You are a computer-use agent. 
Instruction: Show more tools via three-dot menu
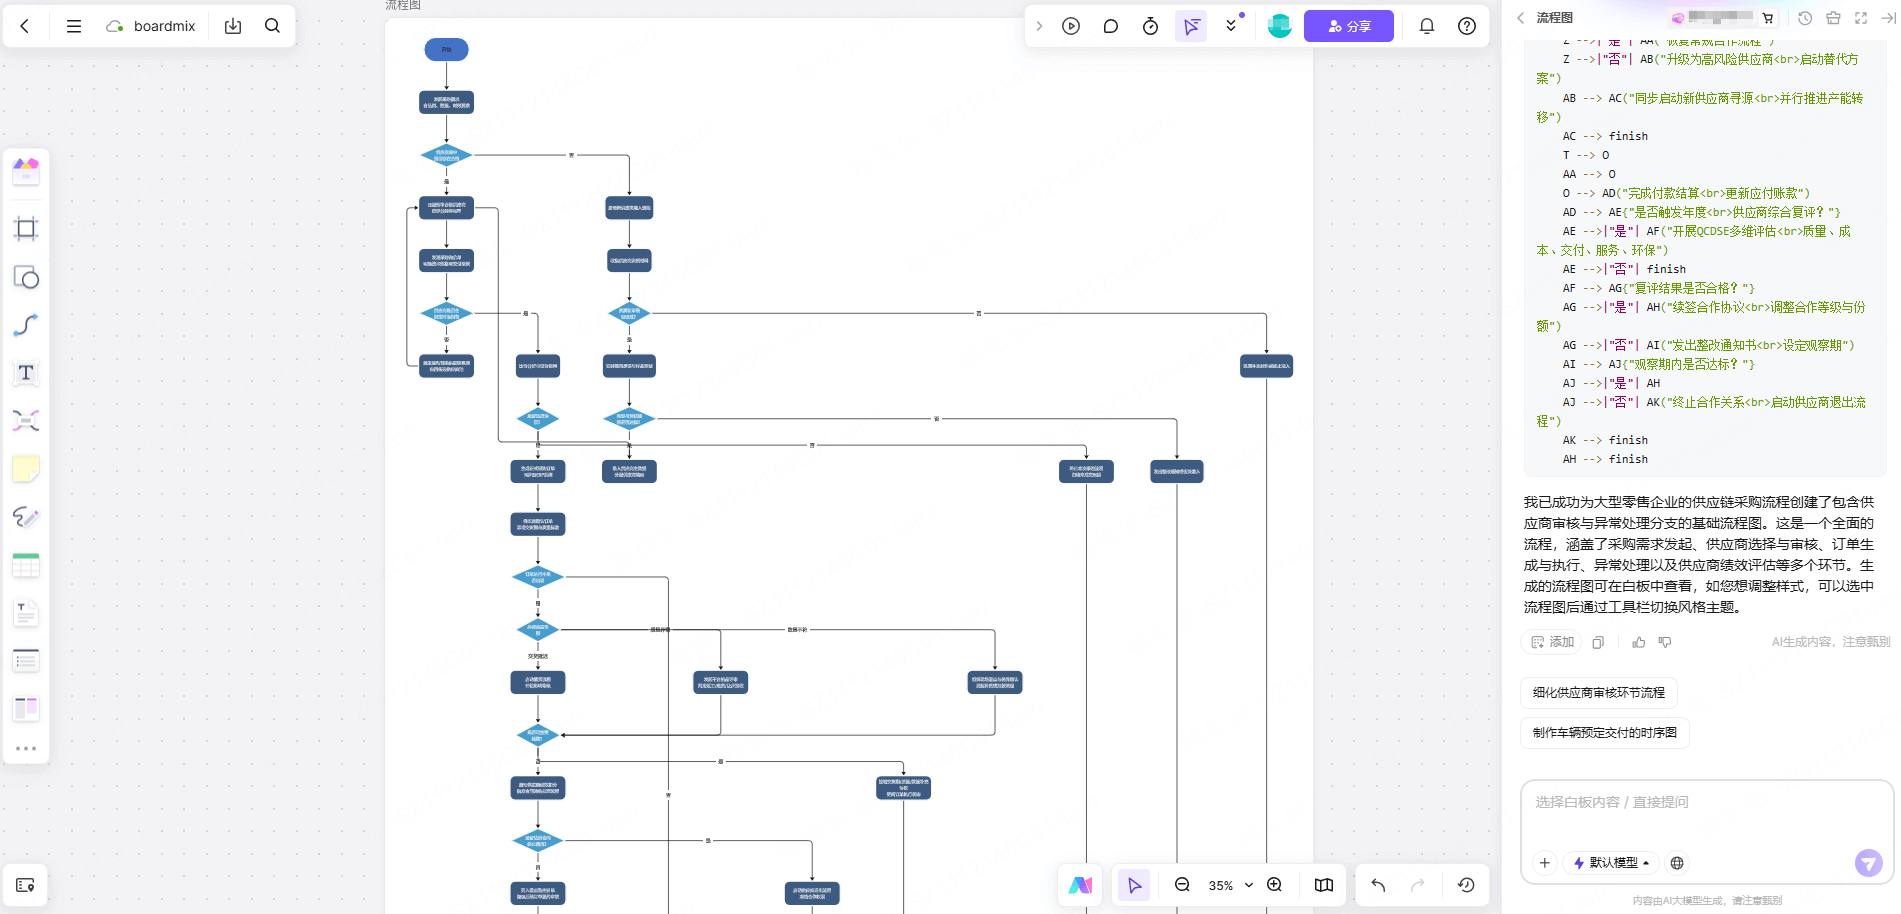[x=26, y=748]
